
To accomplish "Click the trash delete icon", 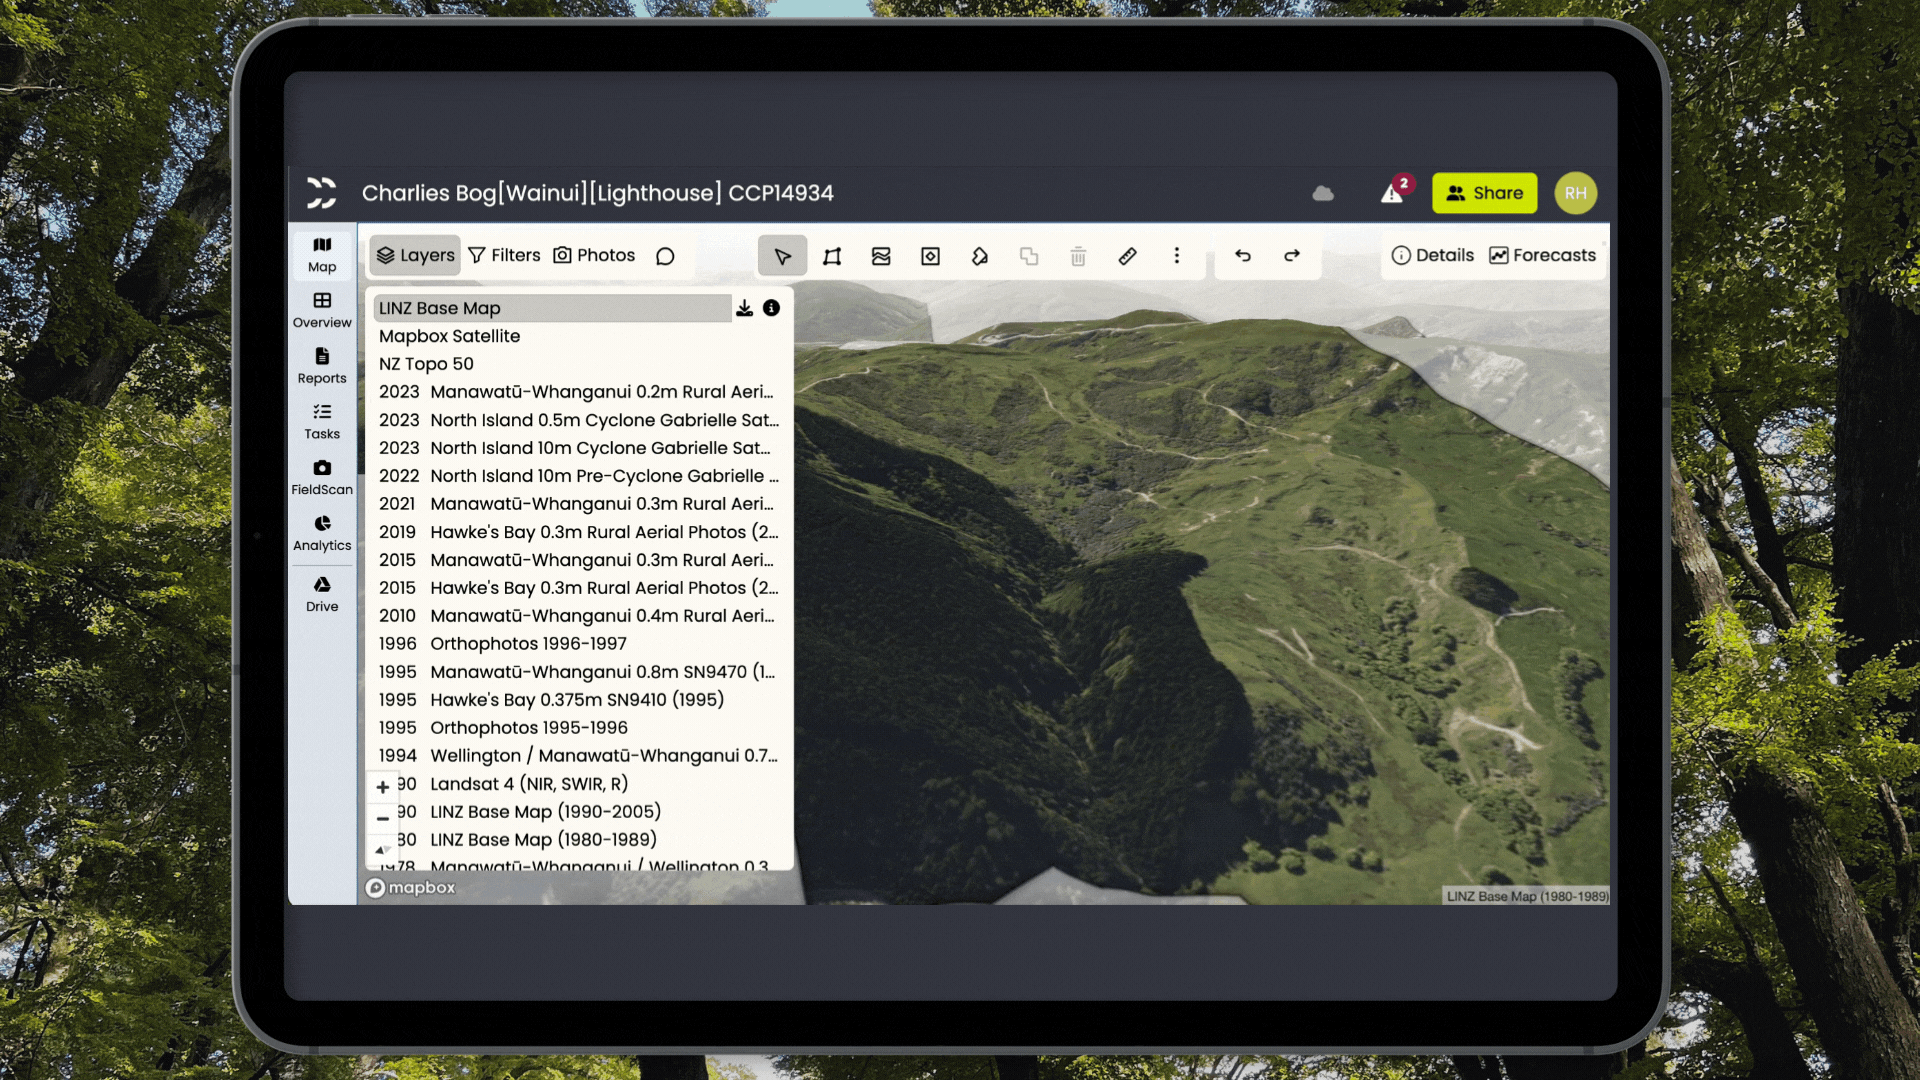I will (1078, 256).
